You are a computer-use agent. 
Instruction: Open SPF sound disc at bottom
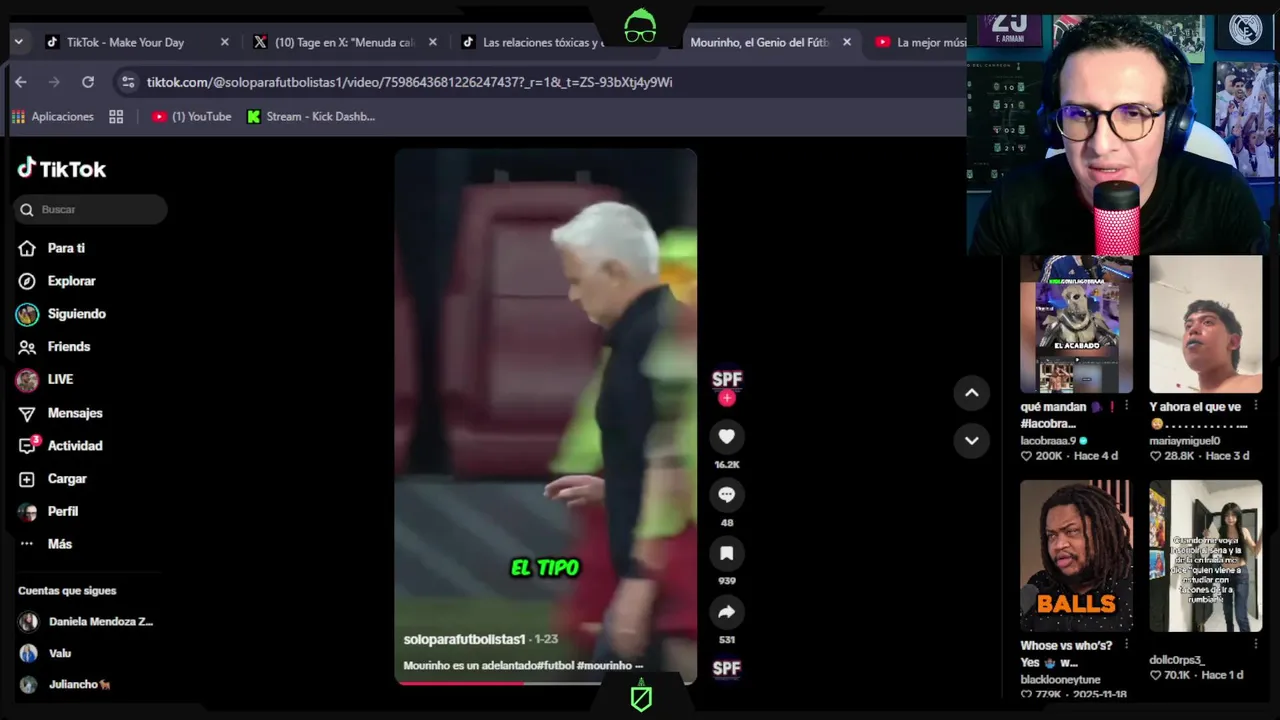[727, 668]
